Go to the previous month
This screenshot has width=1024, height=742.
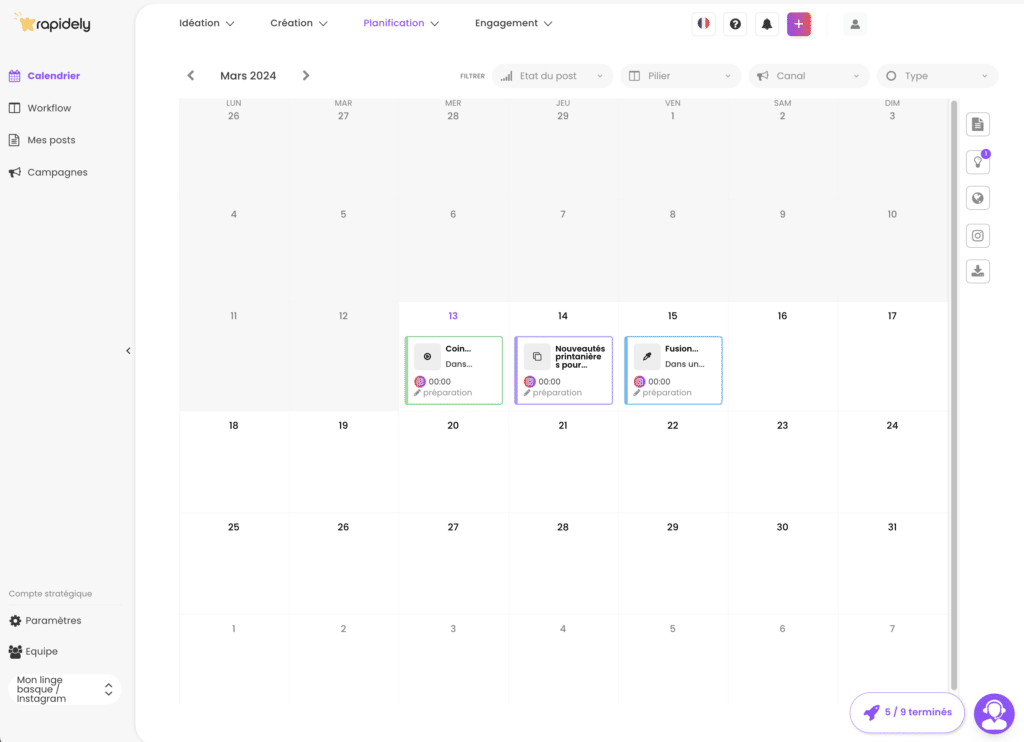[x=191, y=76]
